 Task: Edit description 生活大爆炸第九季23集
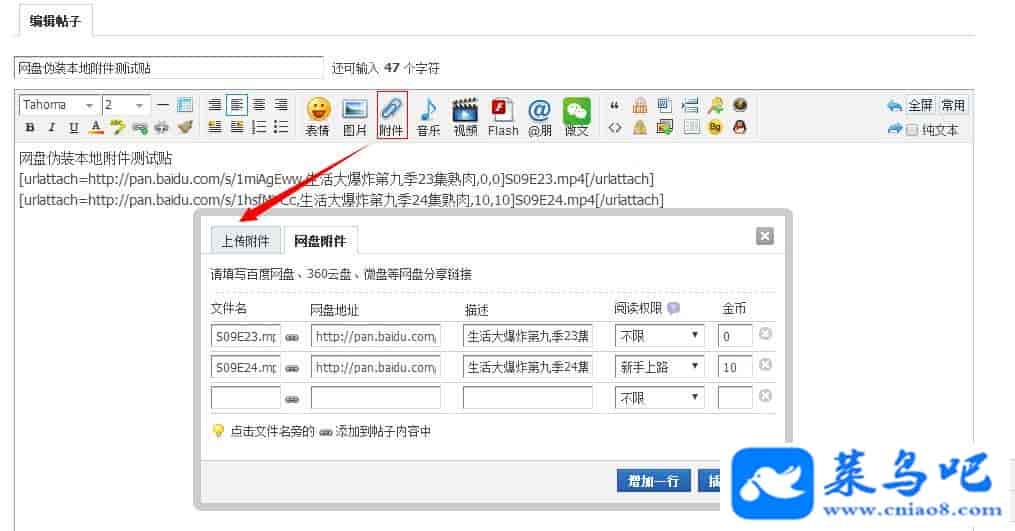pyautogui.click(x=528, y=336)
